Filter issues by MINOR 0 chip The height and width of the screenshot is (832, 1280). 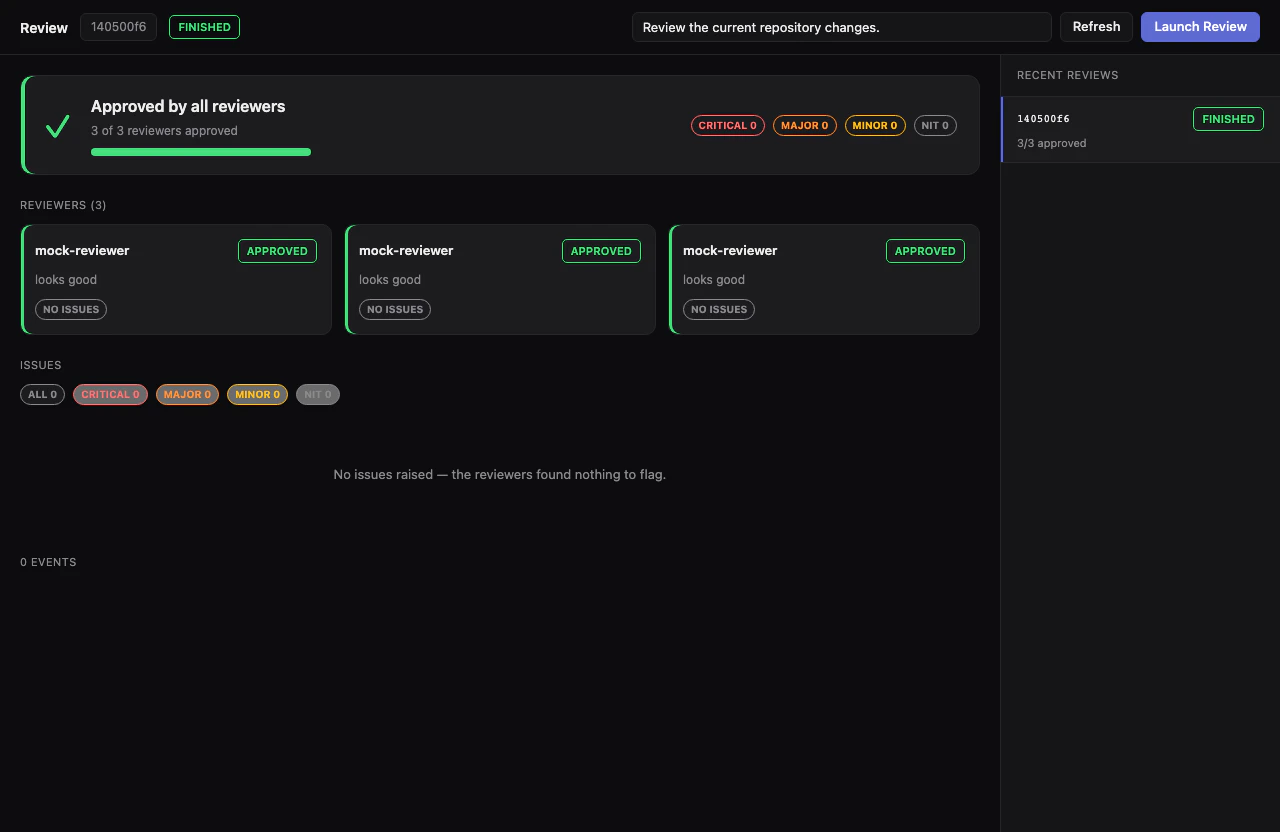click(x=257, y=394)
